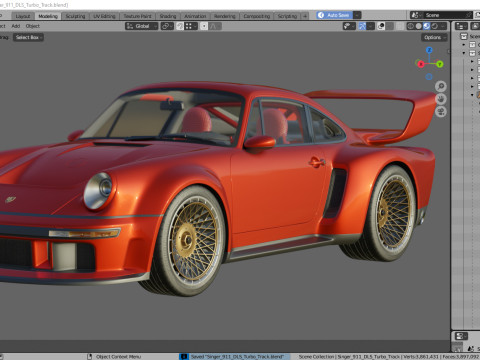This screenshot has width=480, height=360.
Task: Open the dropdown next to Auto Save
Action: click(357, 15)
